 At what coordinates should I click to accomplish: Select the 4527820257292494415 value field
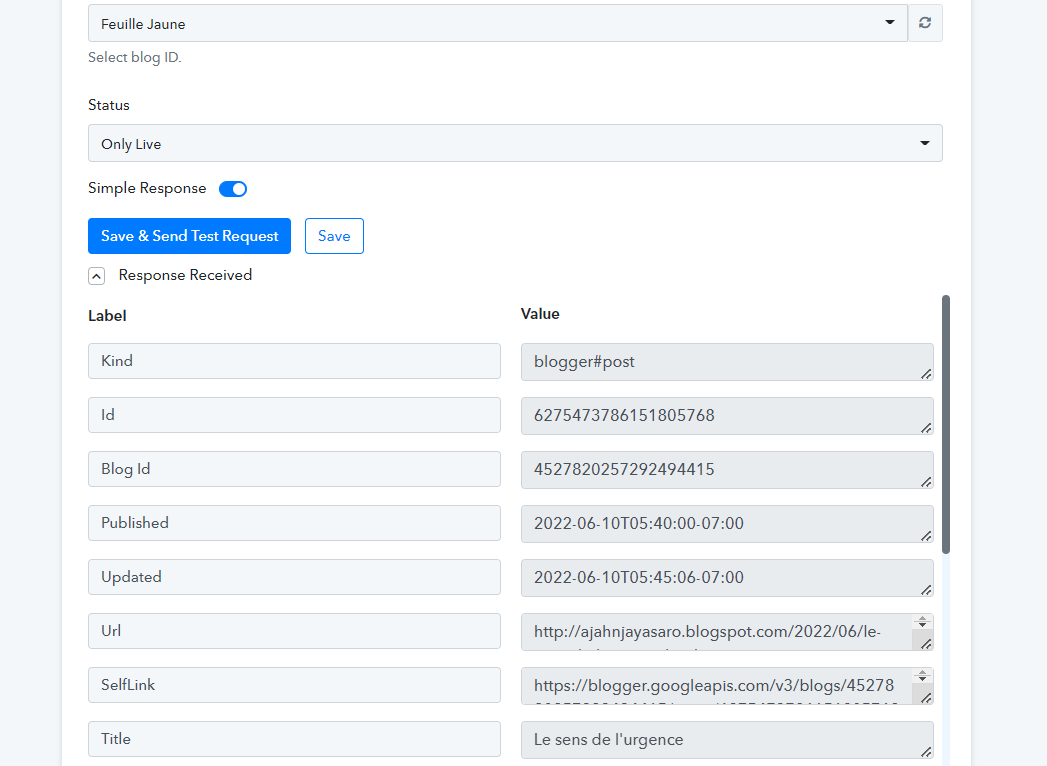(727, 469)
